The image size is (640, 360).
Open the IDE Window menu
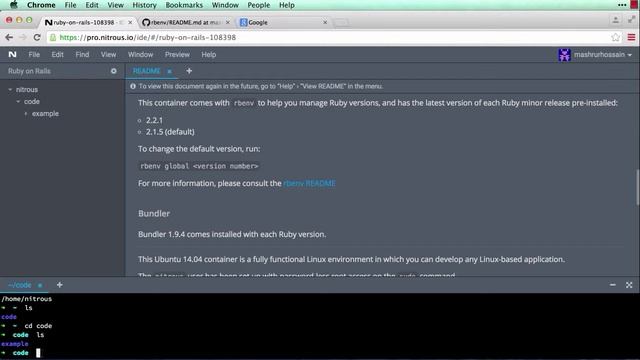(140, 55)
